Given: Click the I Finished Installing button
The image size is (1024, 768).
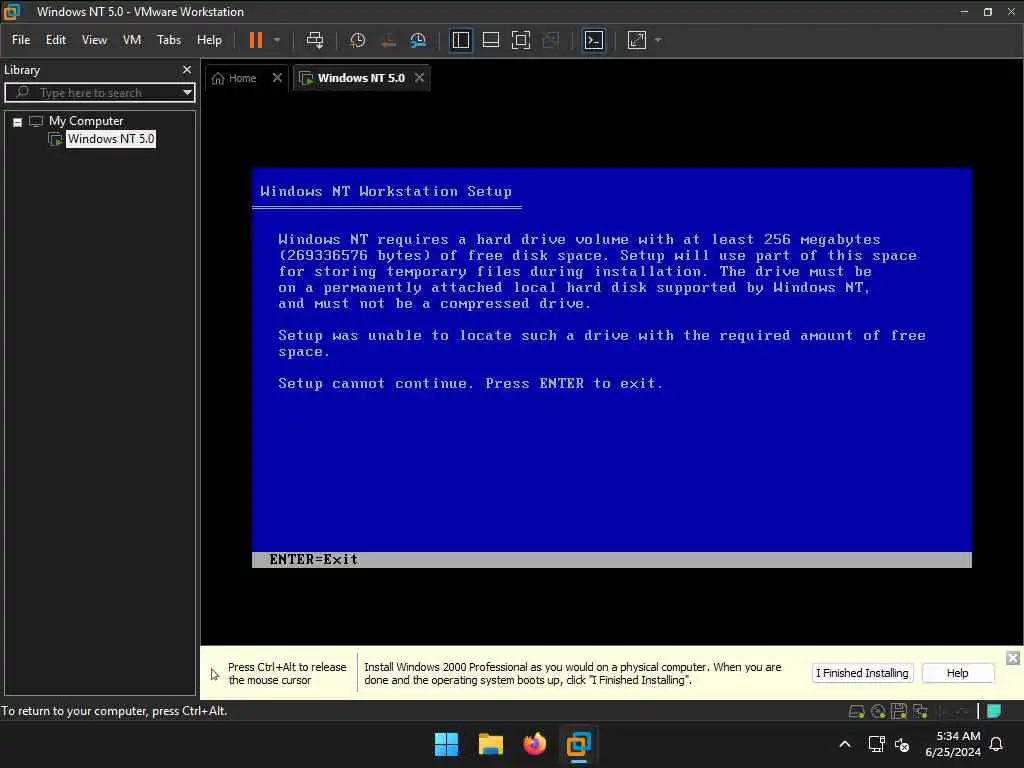Looking at the screenshot, I should tap(862, 673).
